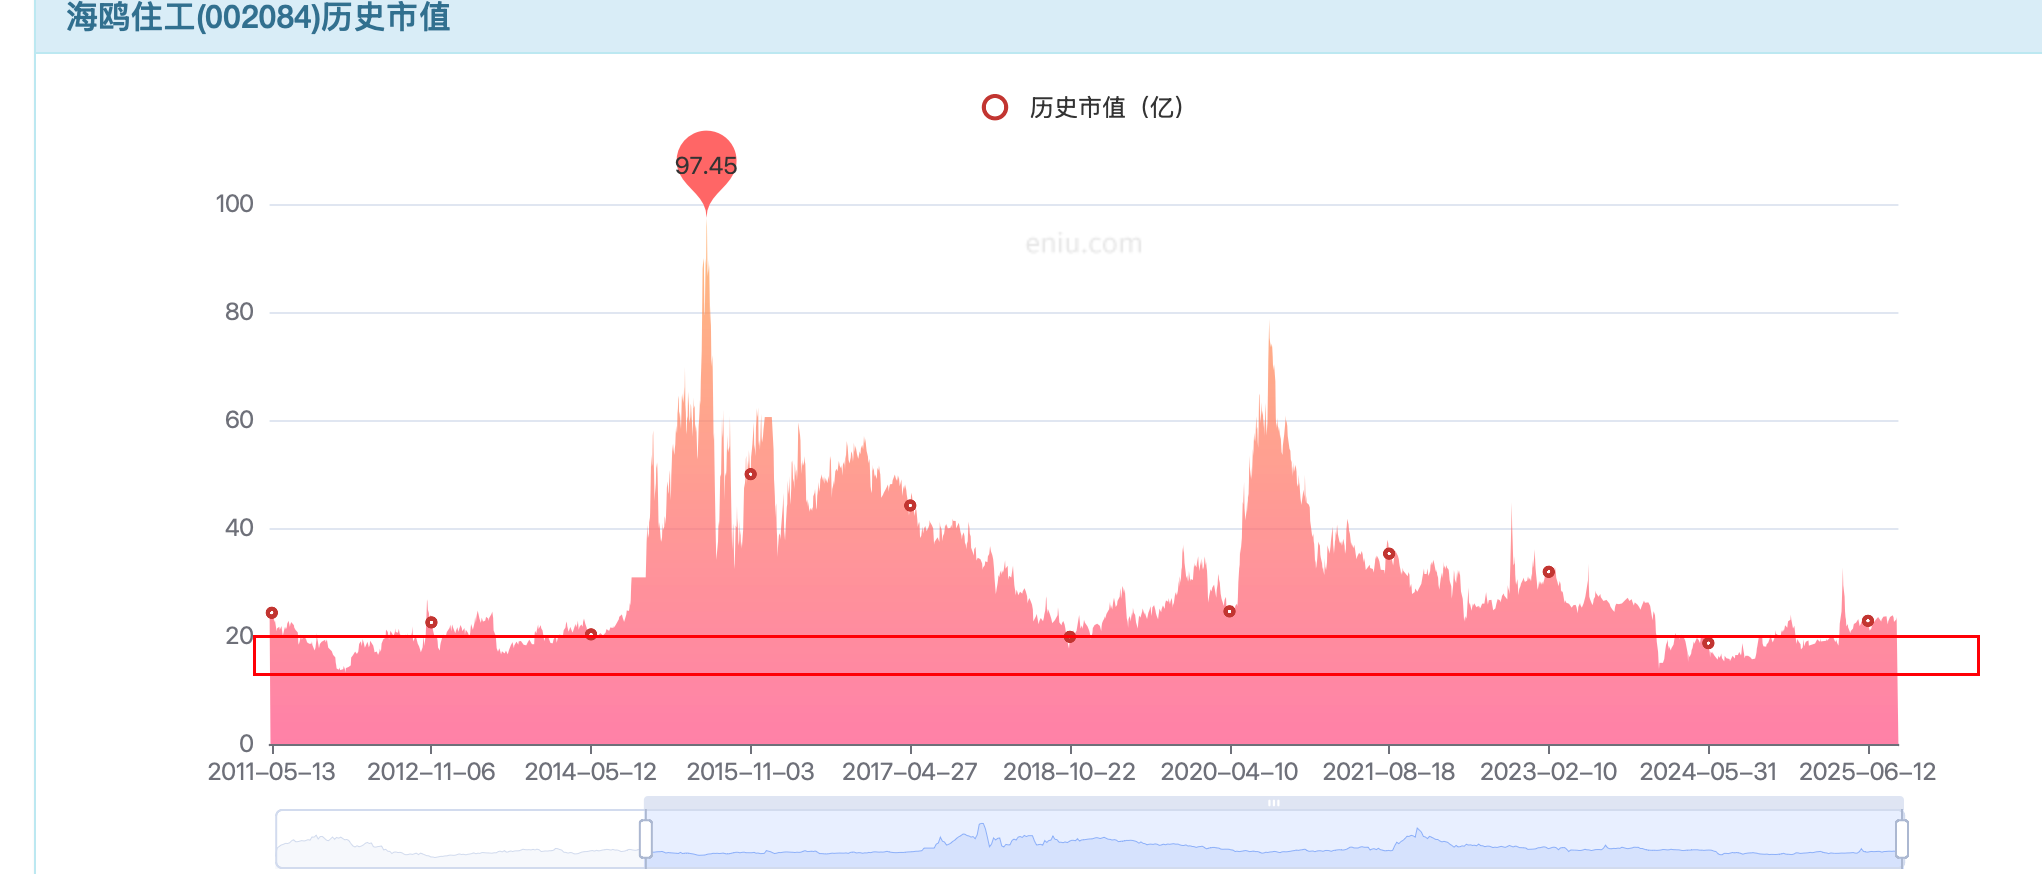
Task: Click the data point above 2024-05-31
Action: click(x=1708, y=643)
